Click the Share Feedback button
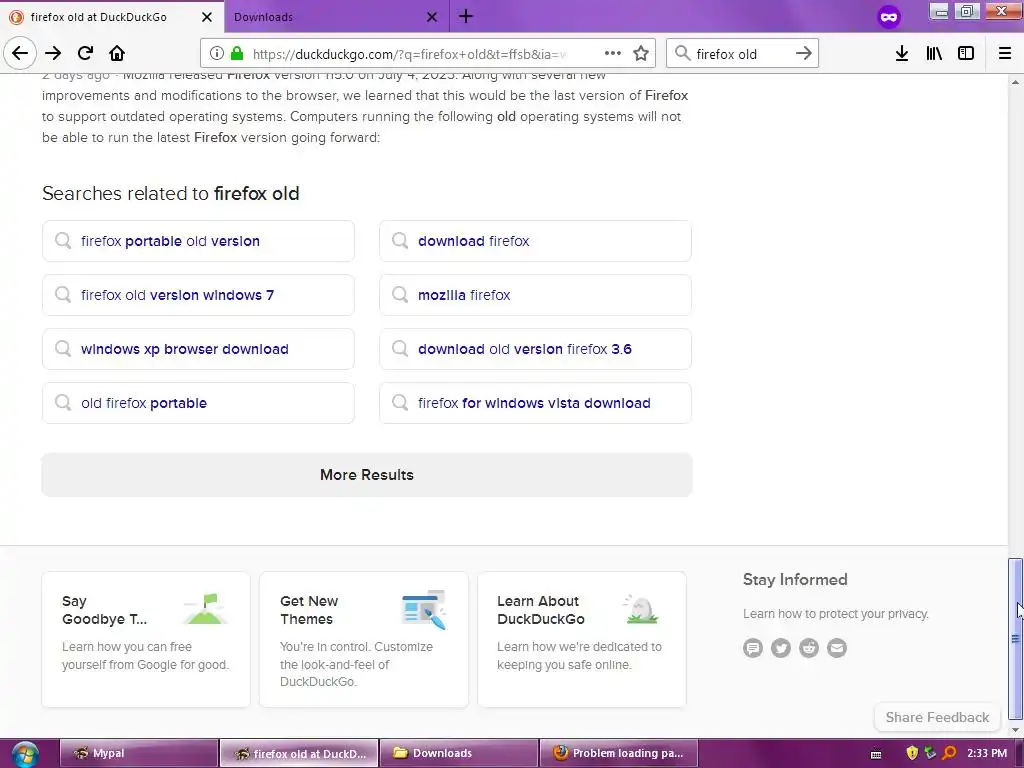Screen dimensions: 1024x768 (x=937, y=717)
